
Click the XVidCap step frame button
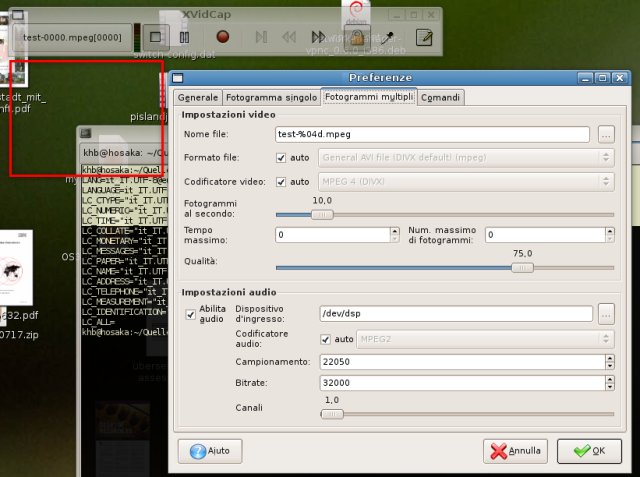[261, 38]
